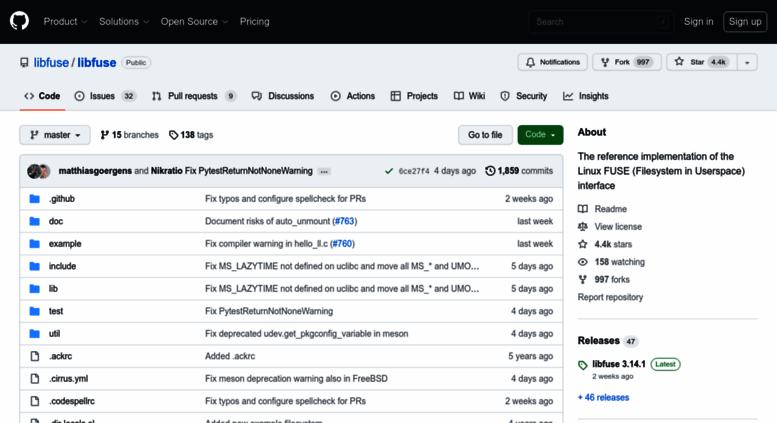Click the Sign up button
777x423 pixels.
(745, 22)
